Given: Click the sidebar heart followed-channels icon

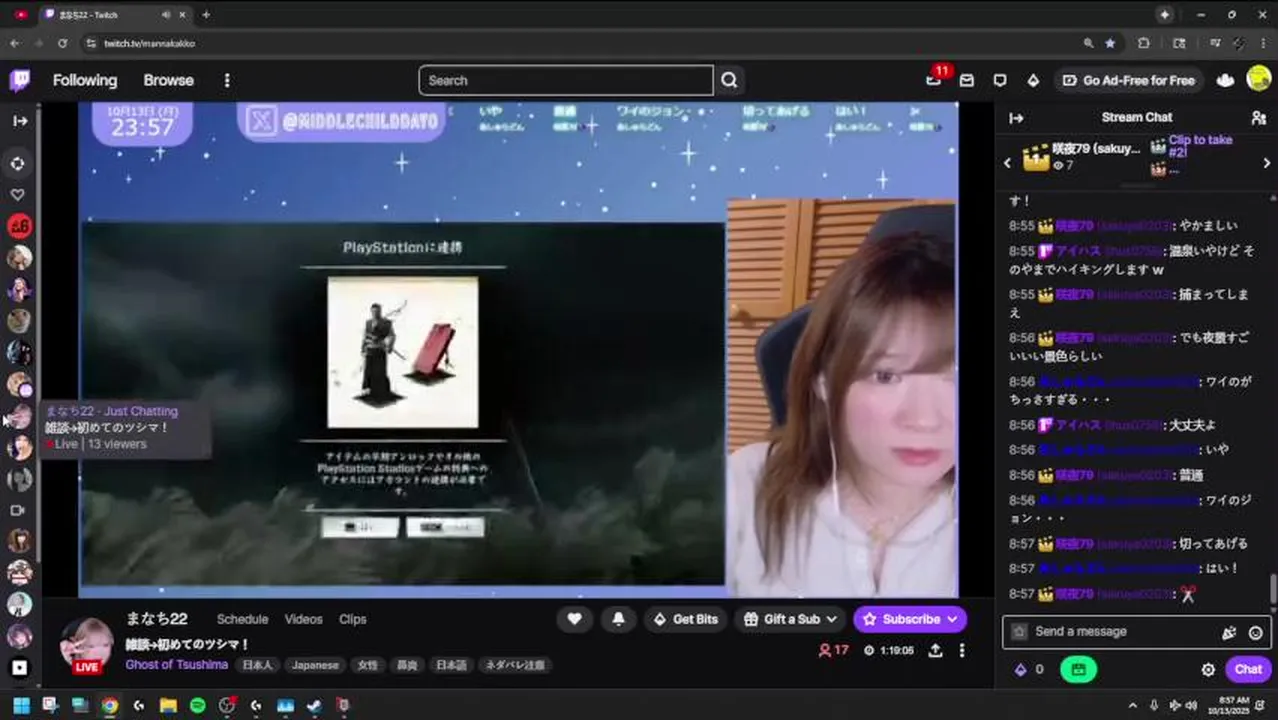Looking at the screenshot, I should pos(18,195).
